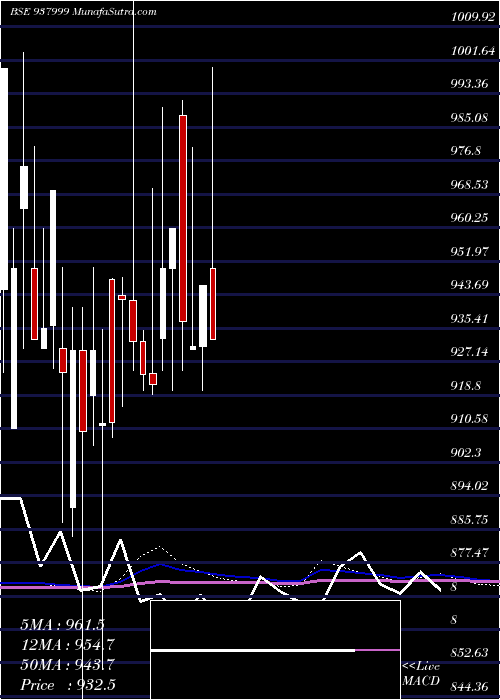Click the 5MA : 961.5 readout
Viewport: 500px width, 700px height.
[x=62, y=624]
